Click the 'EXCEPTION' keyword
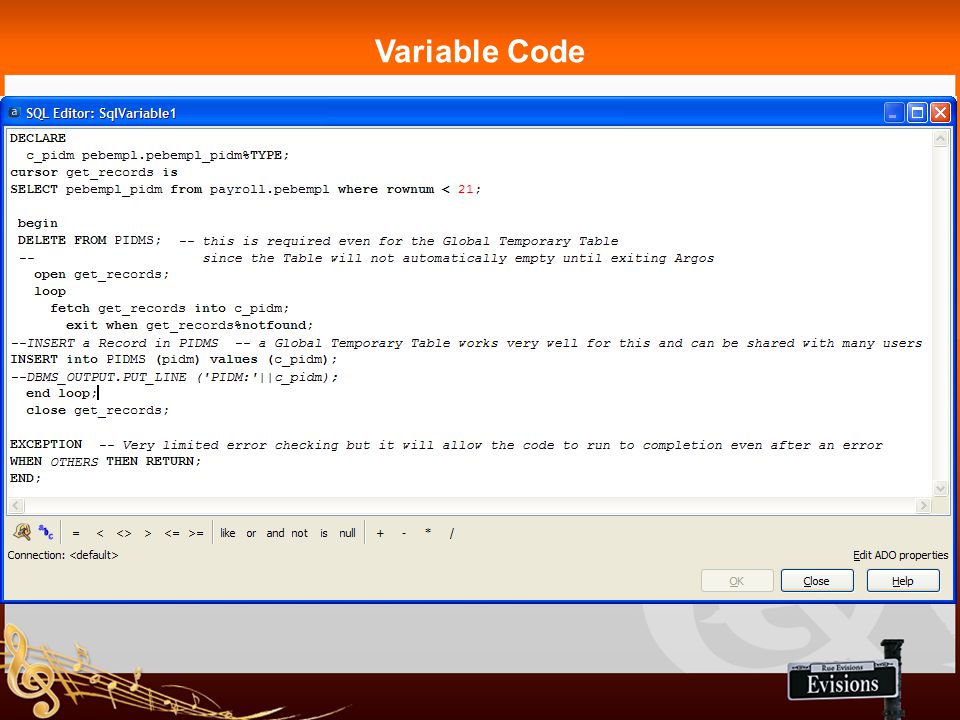The width and height of the screenshot is (960, 720). pyautogui.click(x=46, y=444)
